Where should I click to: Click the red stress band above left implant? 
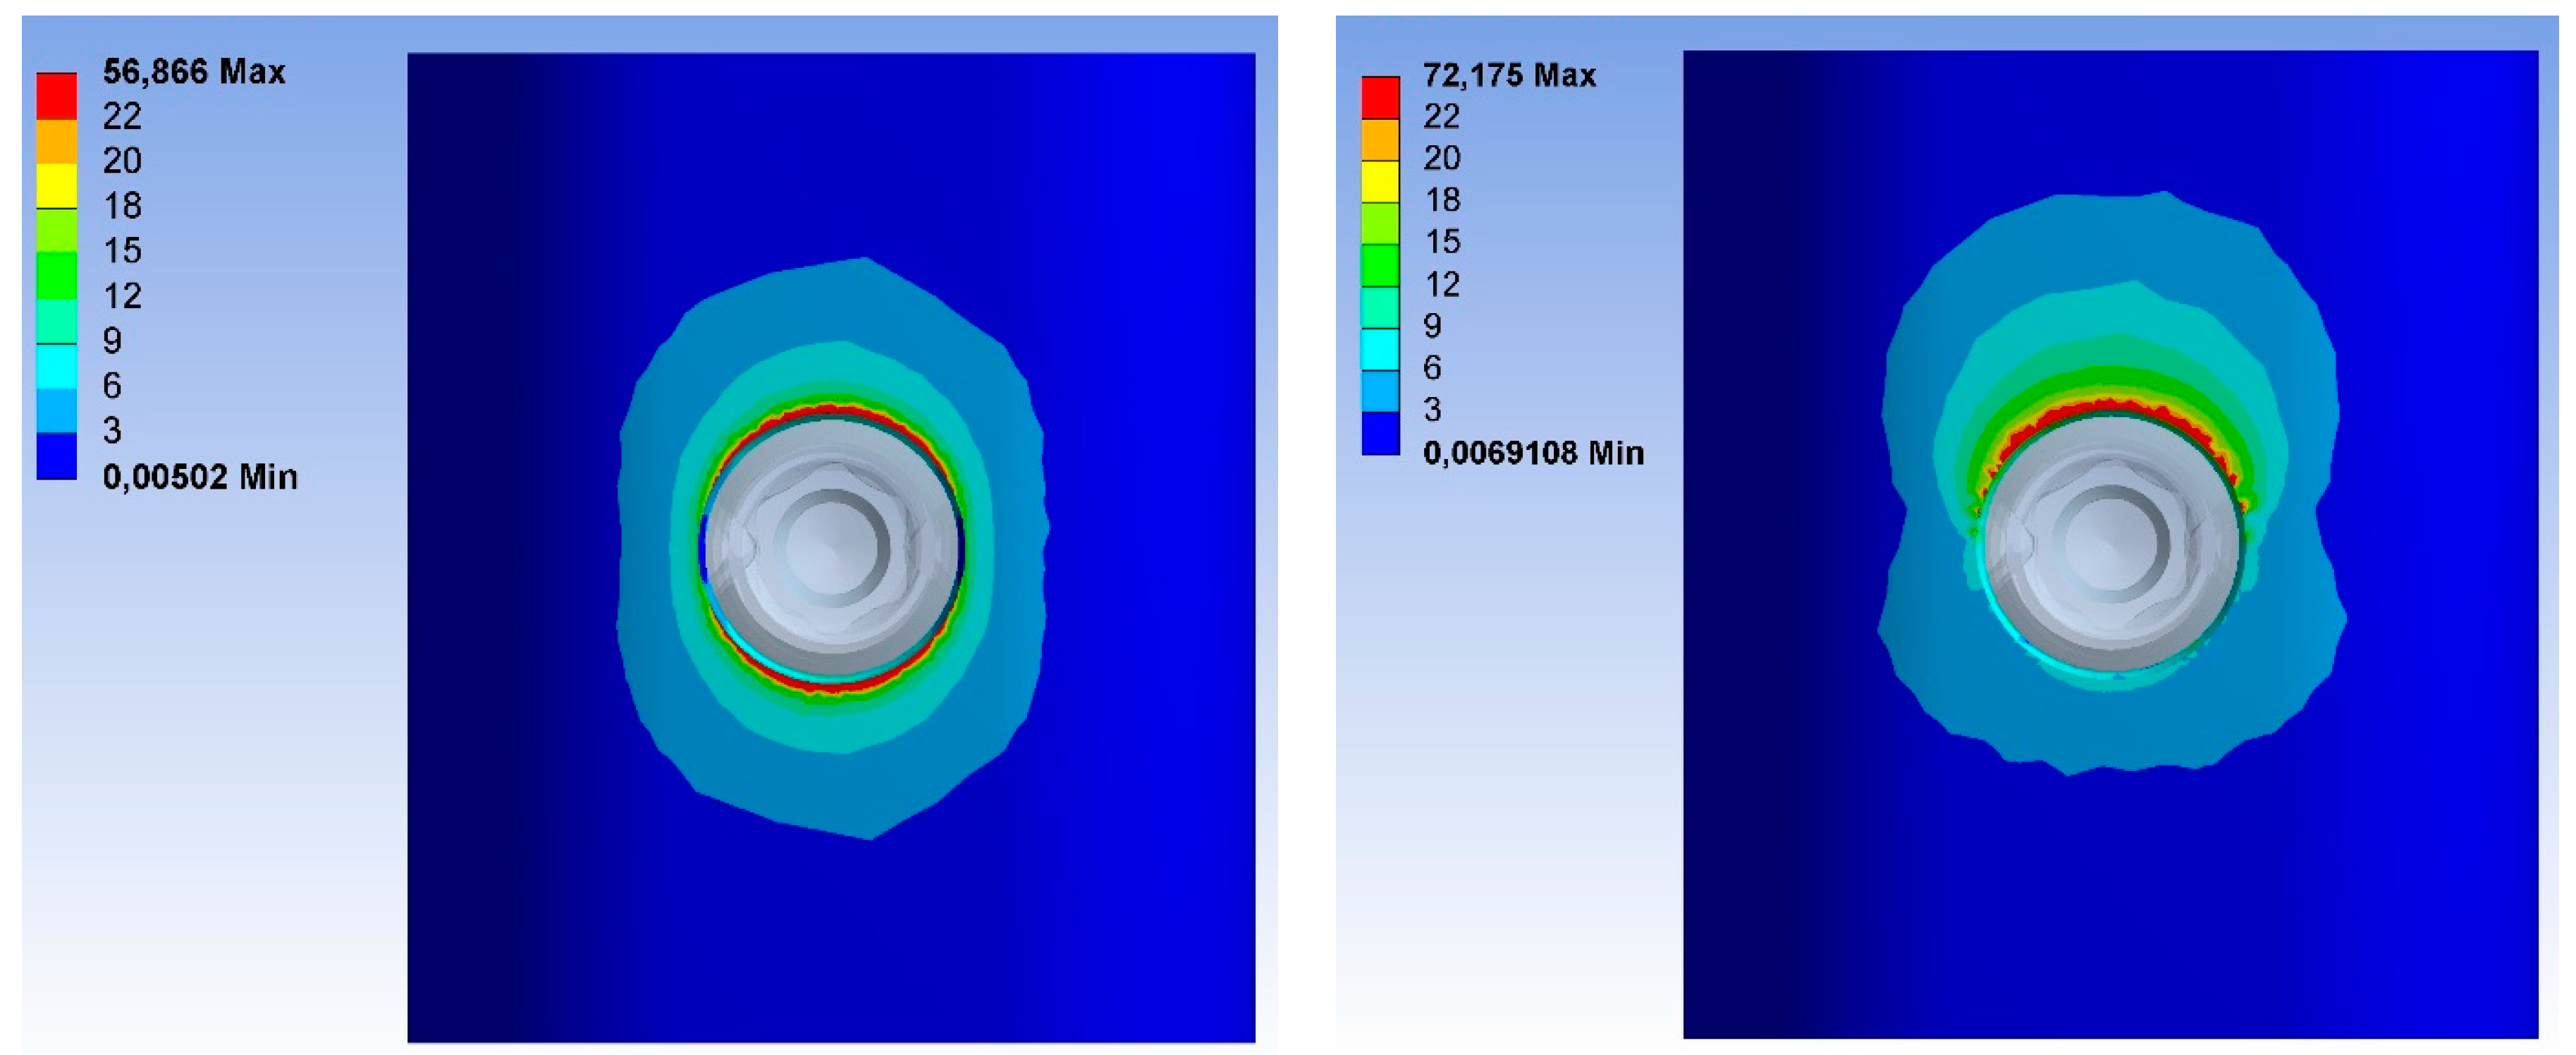(832, 410)
